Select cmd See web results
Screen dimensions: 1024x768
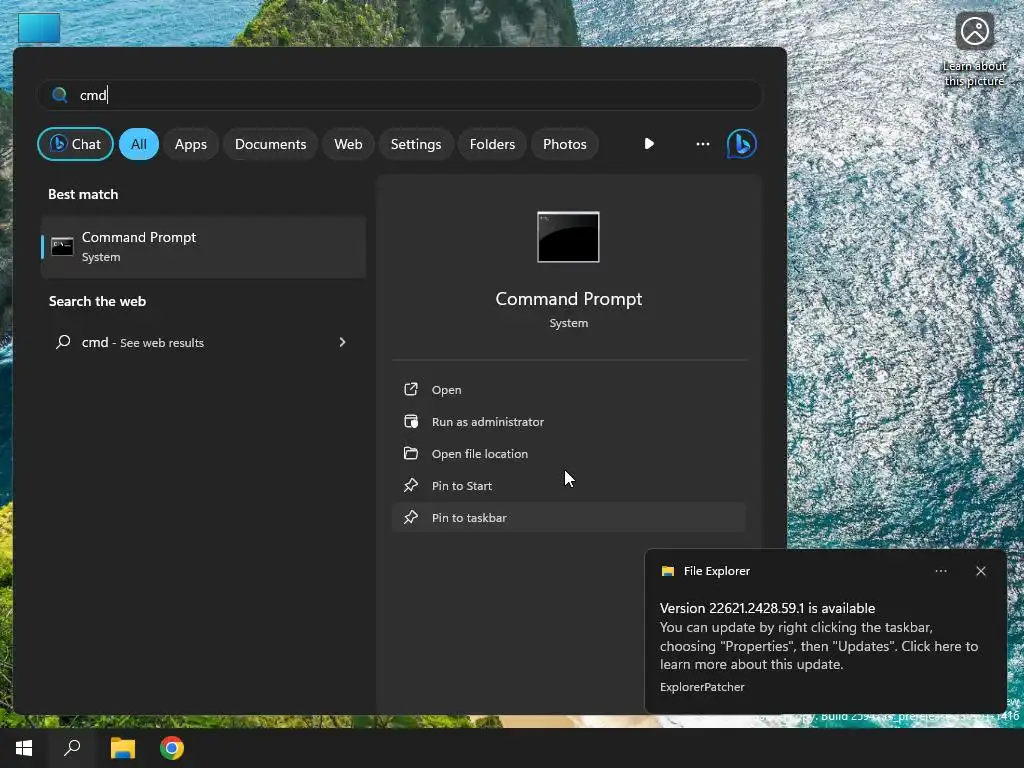point(203,342)
